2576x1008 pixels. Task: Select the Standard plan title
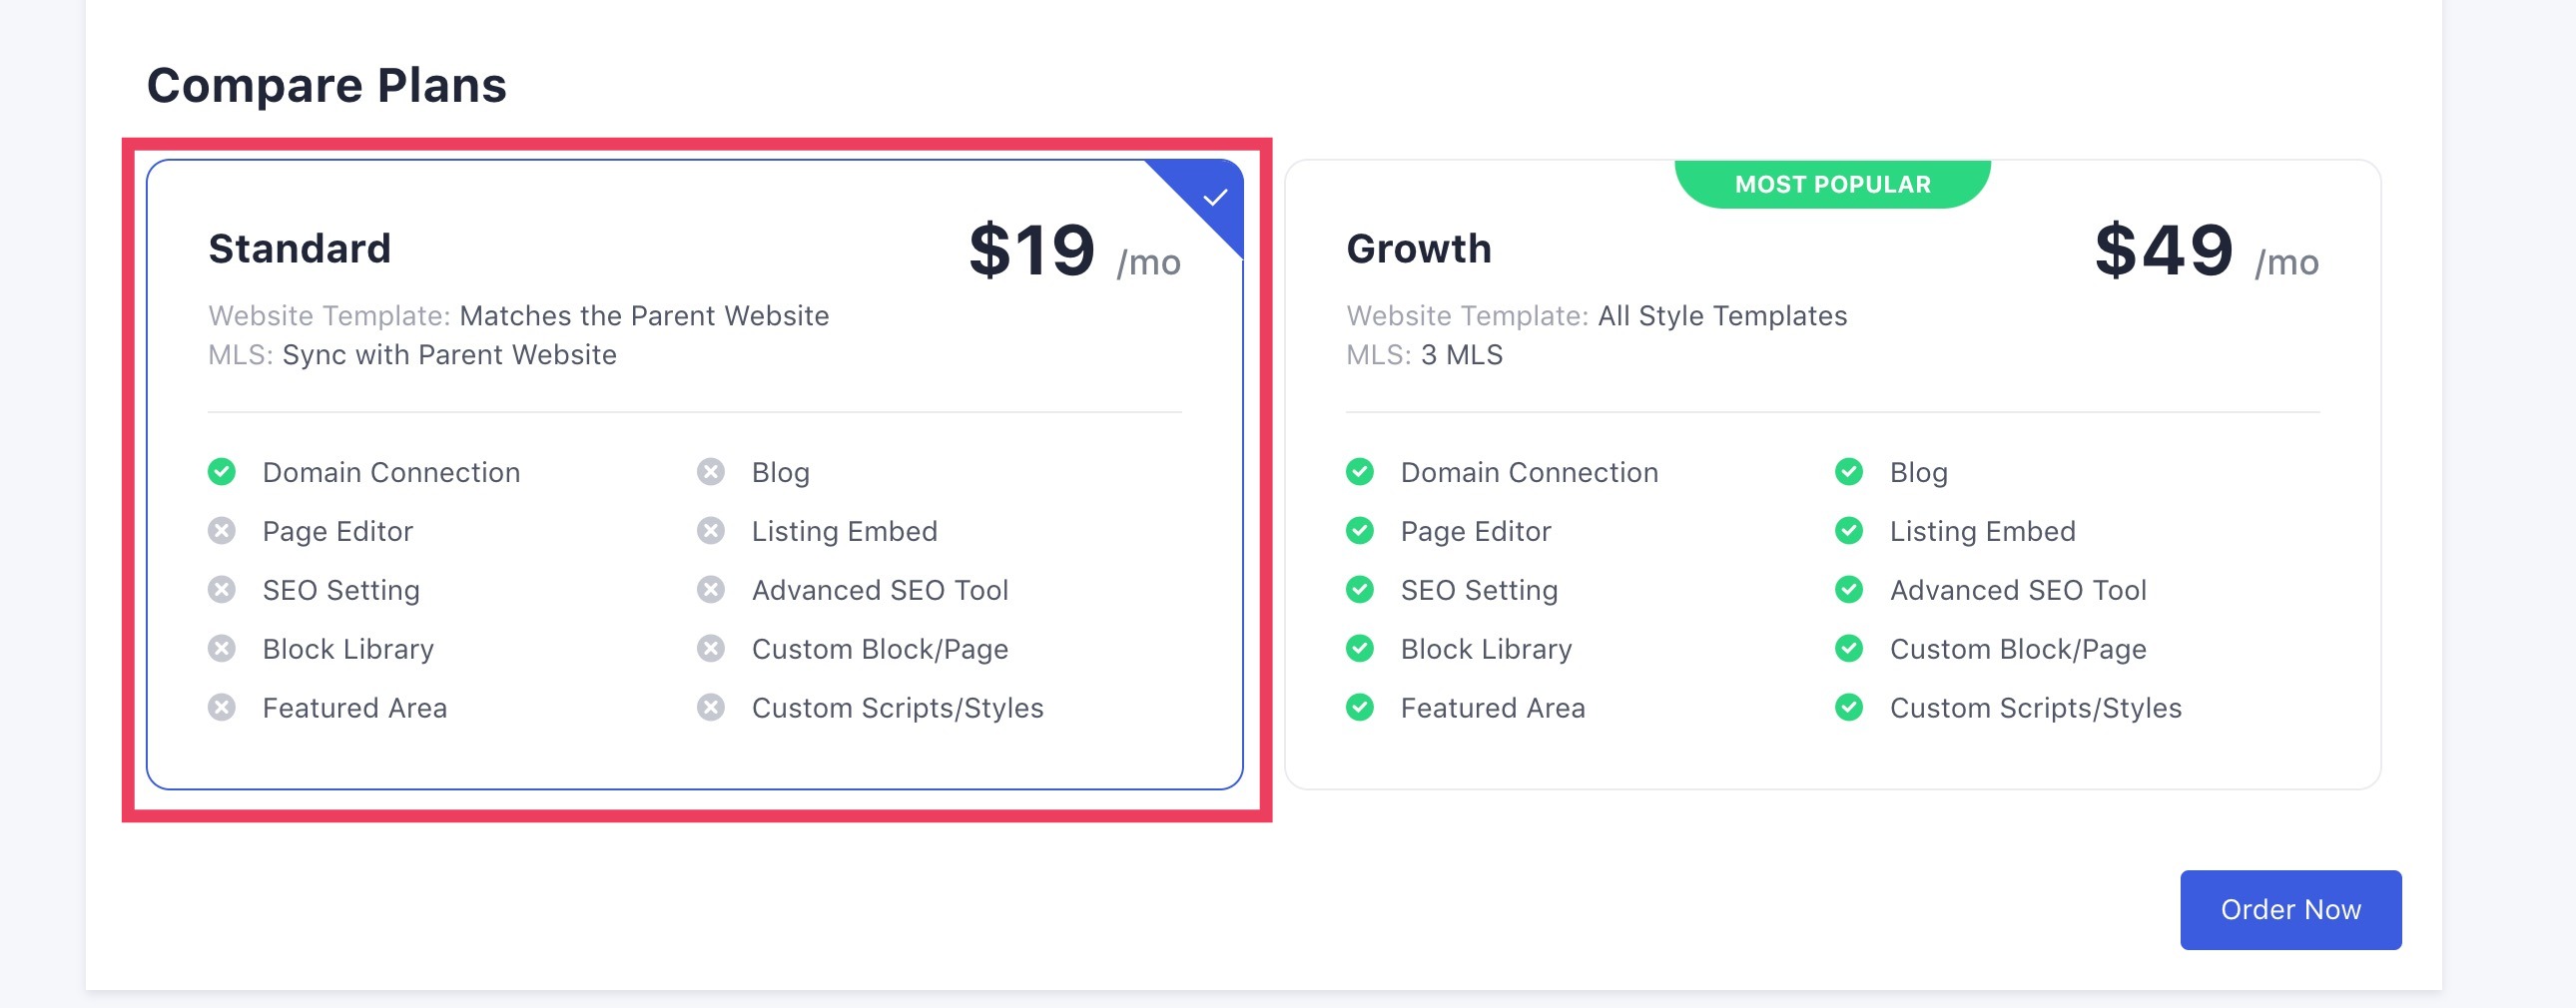point(300,248)
